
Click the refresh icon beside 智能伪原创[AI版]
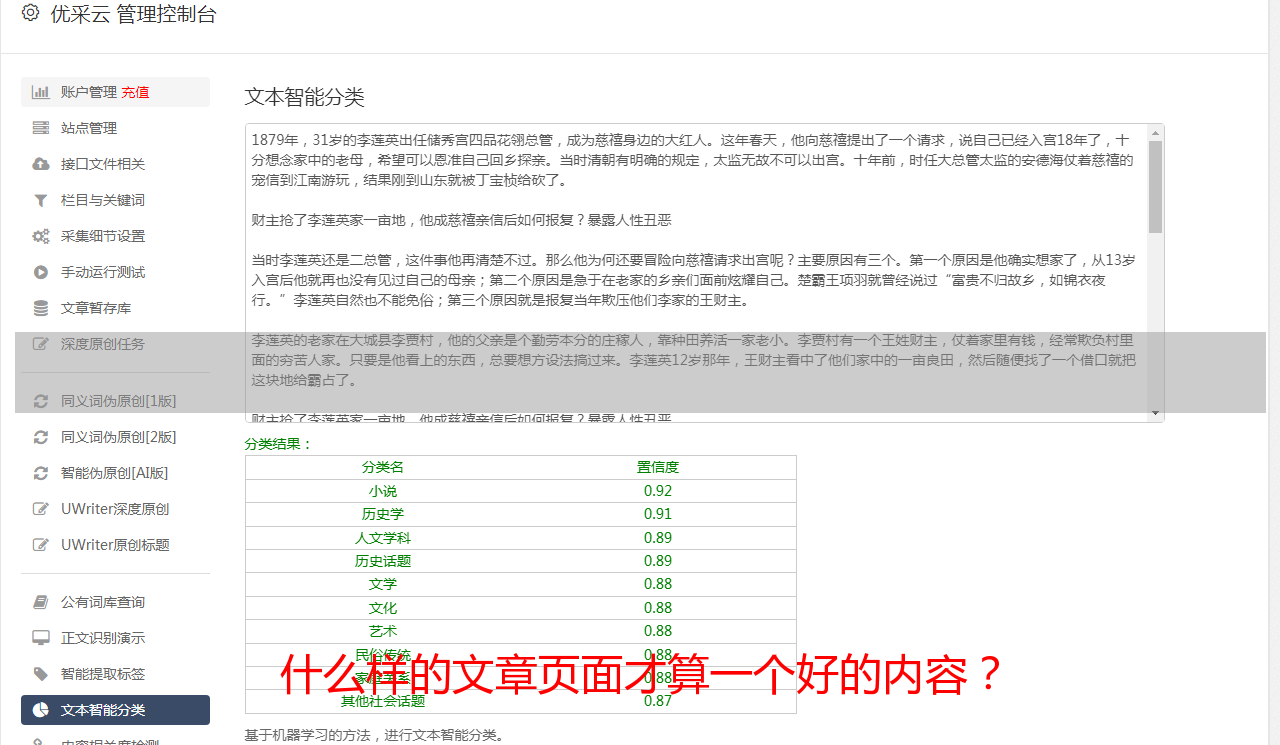[41, 473]
